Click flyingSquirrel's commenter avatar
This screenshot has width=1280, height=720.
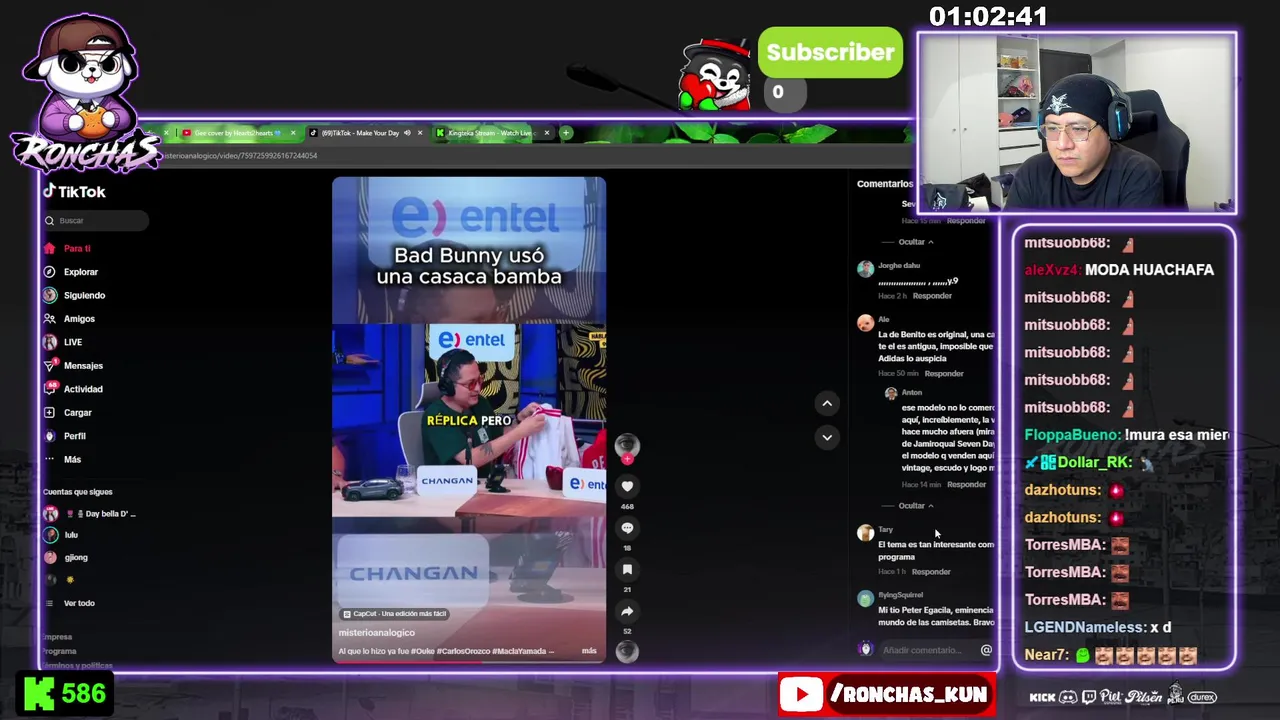865,599
